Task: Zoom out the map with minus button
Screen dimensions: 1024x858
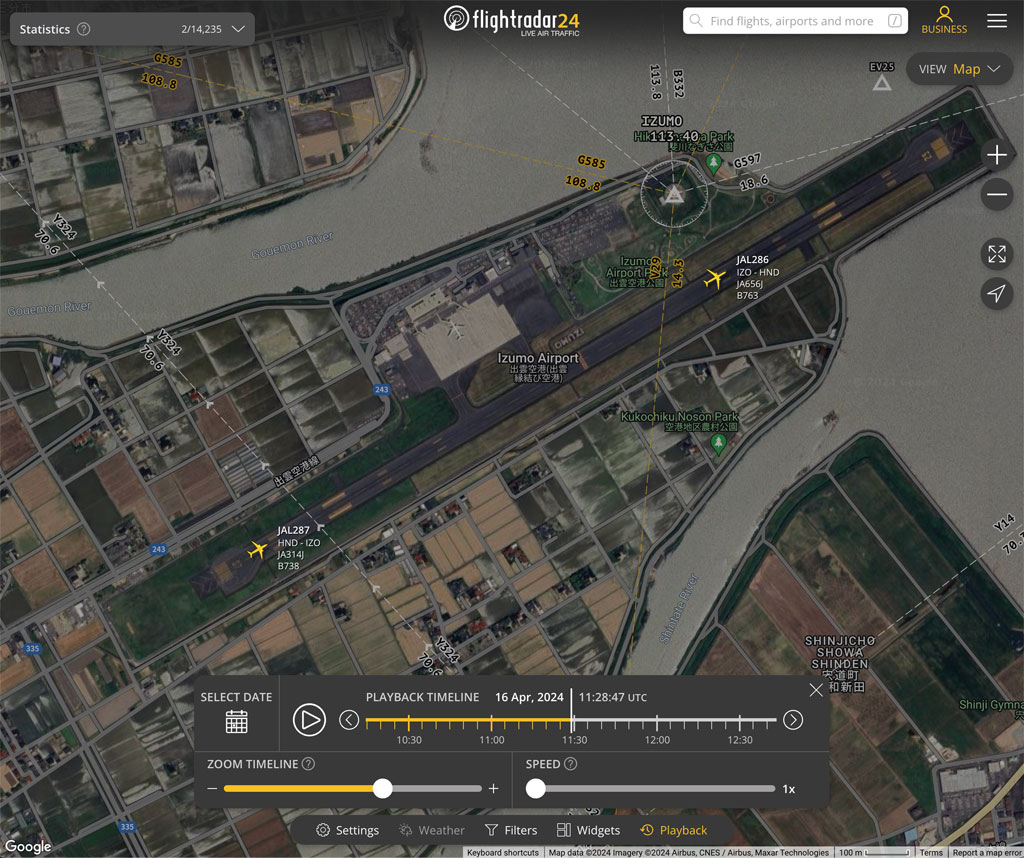Action: point(996,195)
